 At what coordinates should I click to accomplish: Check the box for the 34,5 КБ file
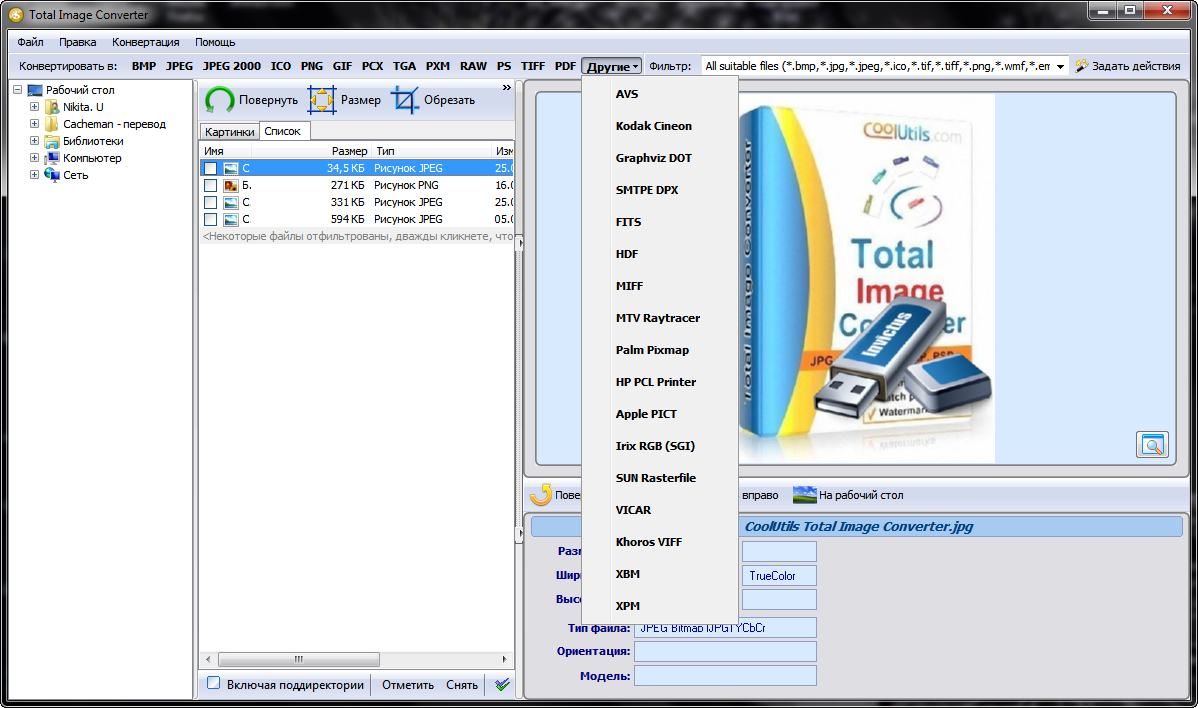tap(211, 168)
